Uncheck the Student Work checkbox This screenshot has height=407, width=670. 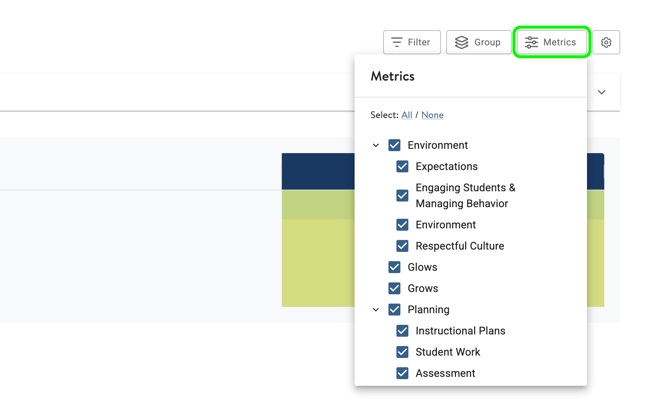coord(403,352)
